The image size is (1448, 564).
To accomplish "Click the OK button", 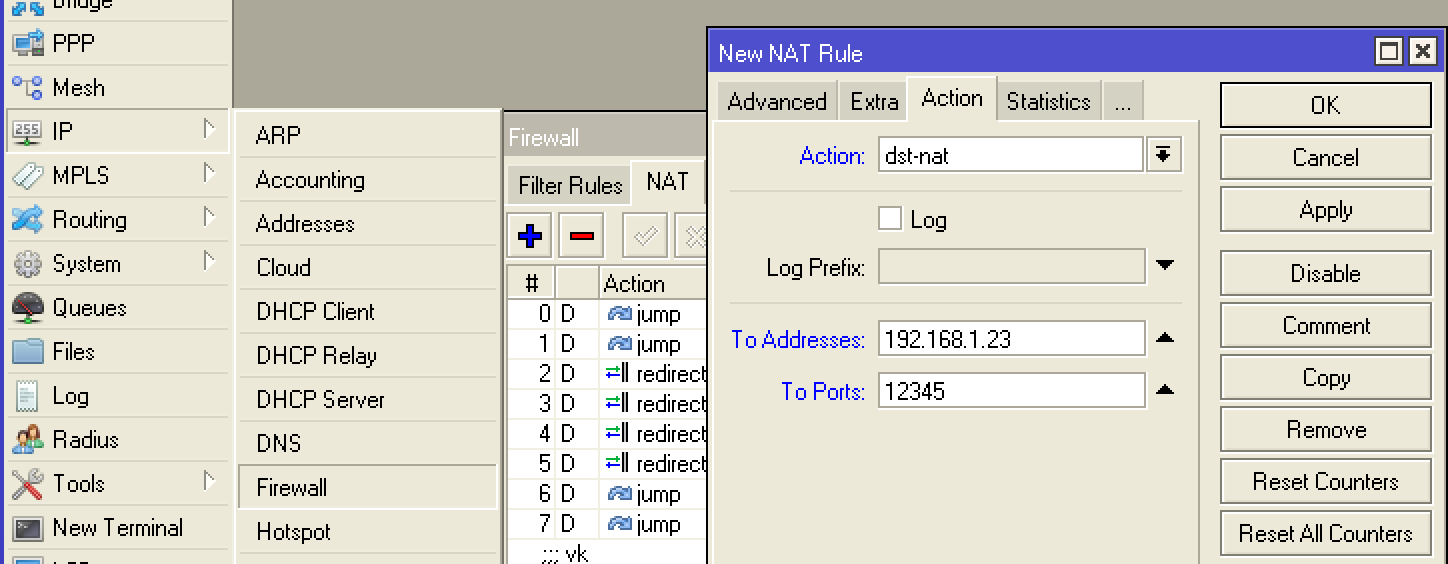I will (1326, 105).
